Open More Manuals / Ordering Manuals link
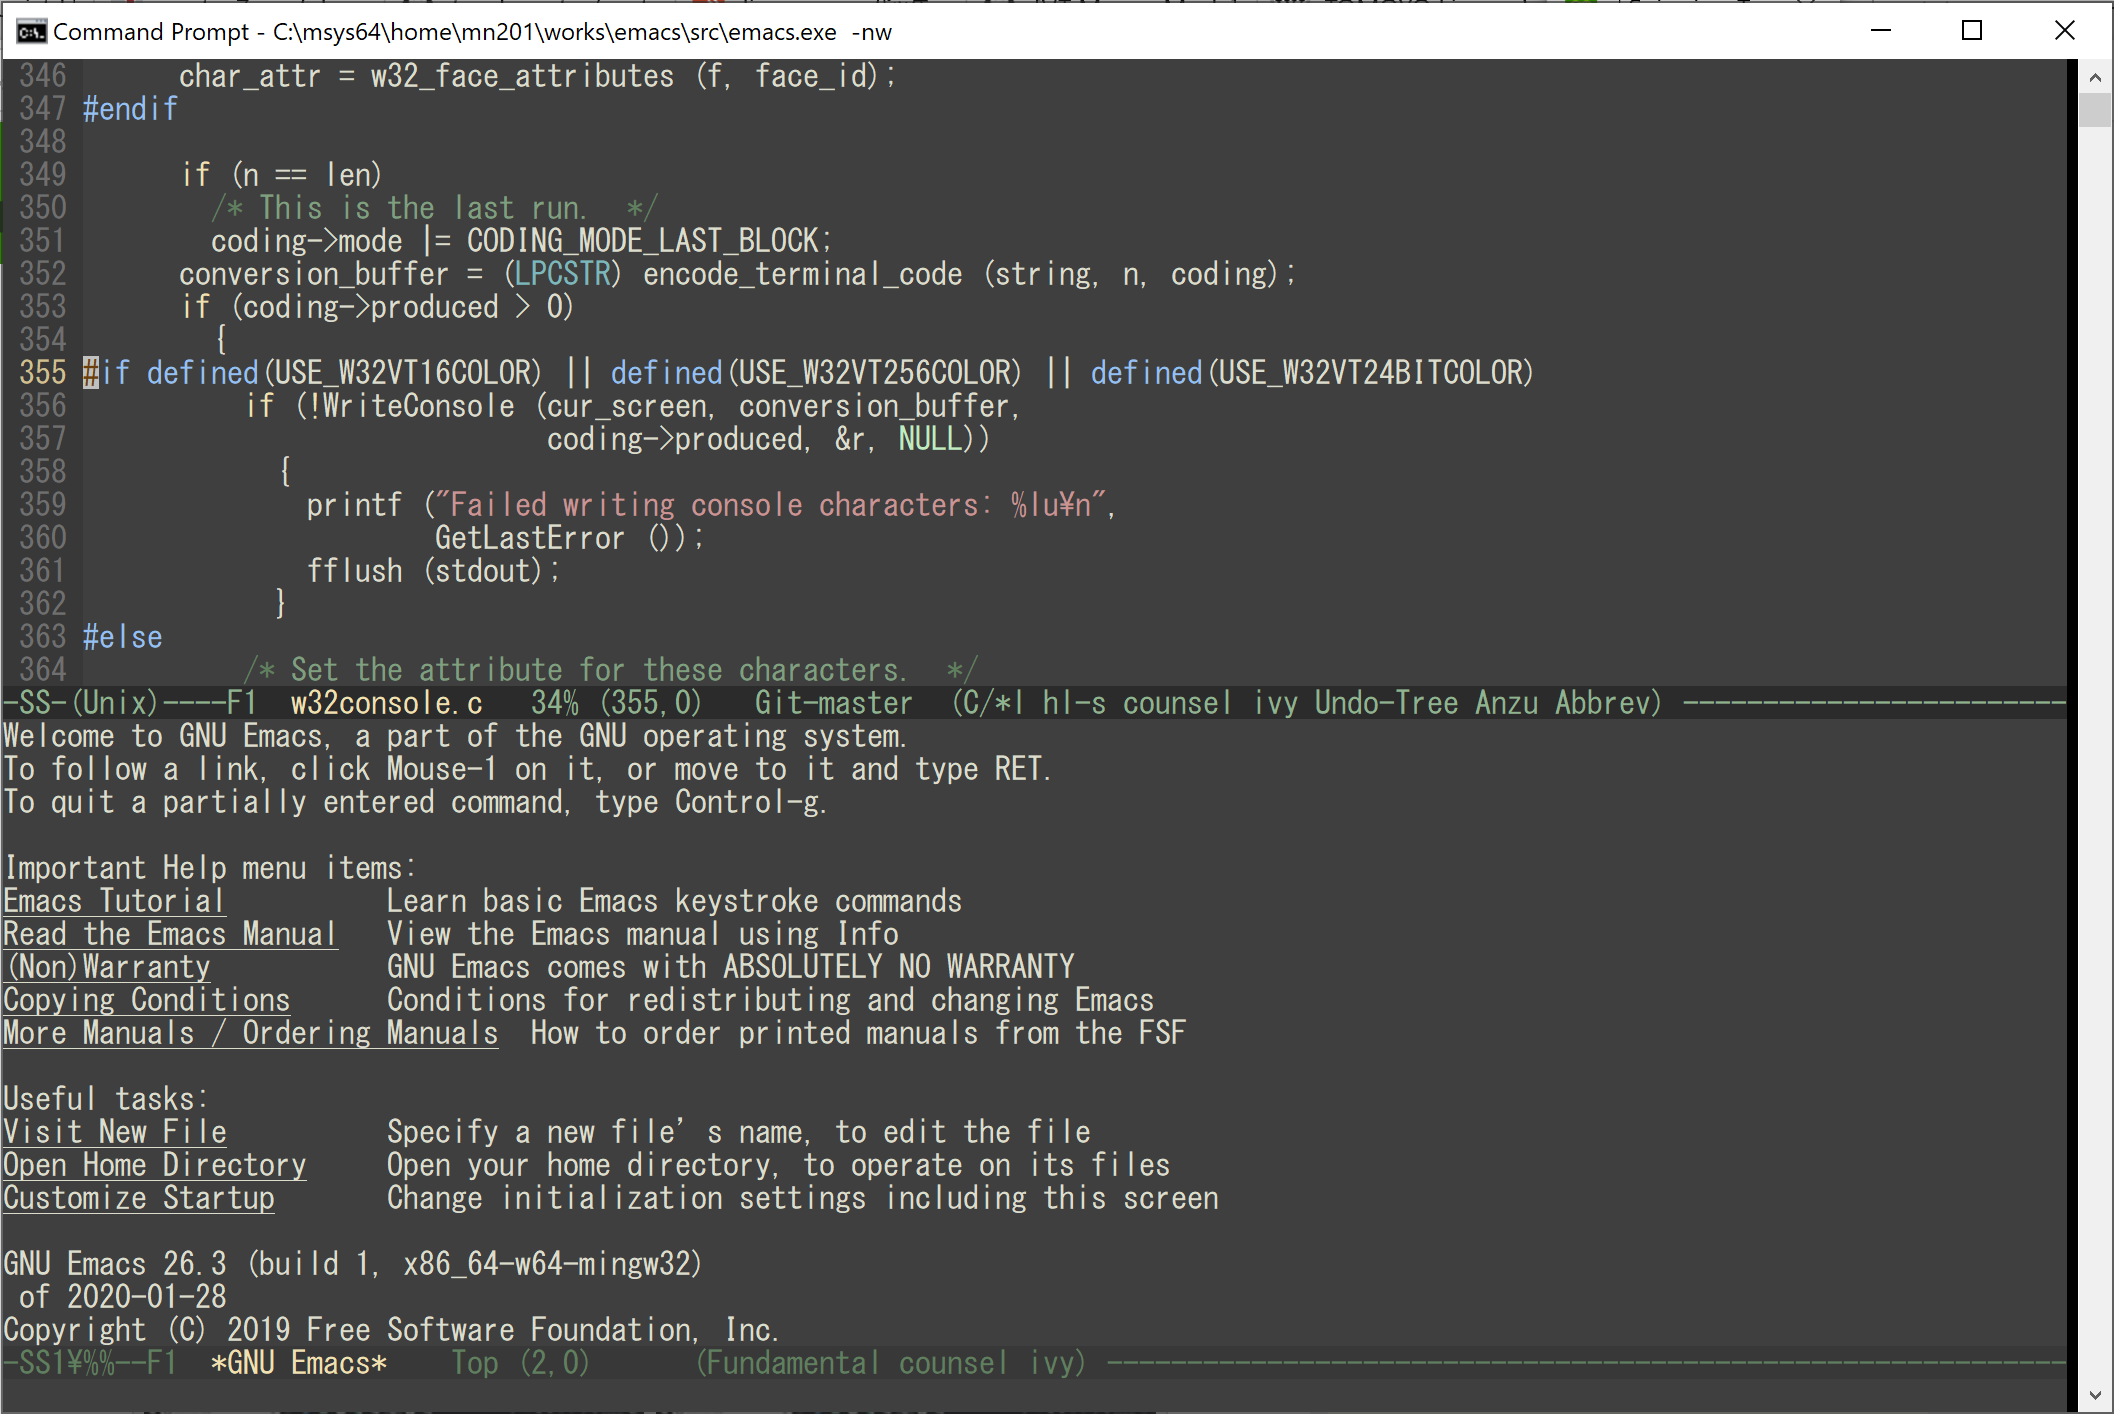The width and height of the screenshot is (2114, 1414). point(250,1033)
